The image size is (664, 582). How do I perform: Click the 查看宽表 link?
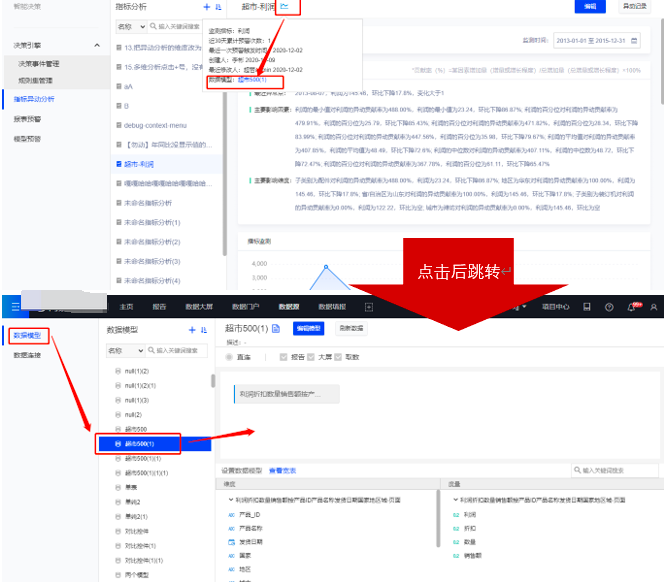click(x=282, y=471)
